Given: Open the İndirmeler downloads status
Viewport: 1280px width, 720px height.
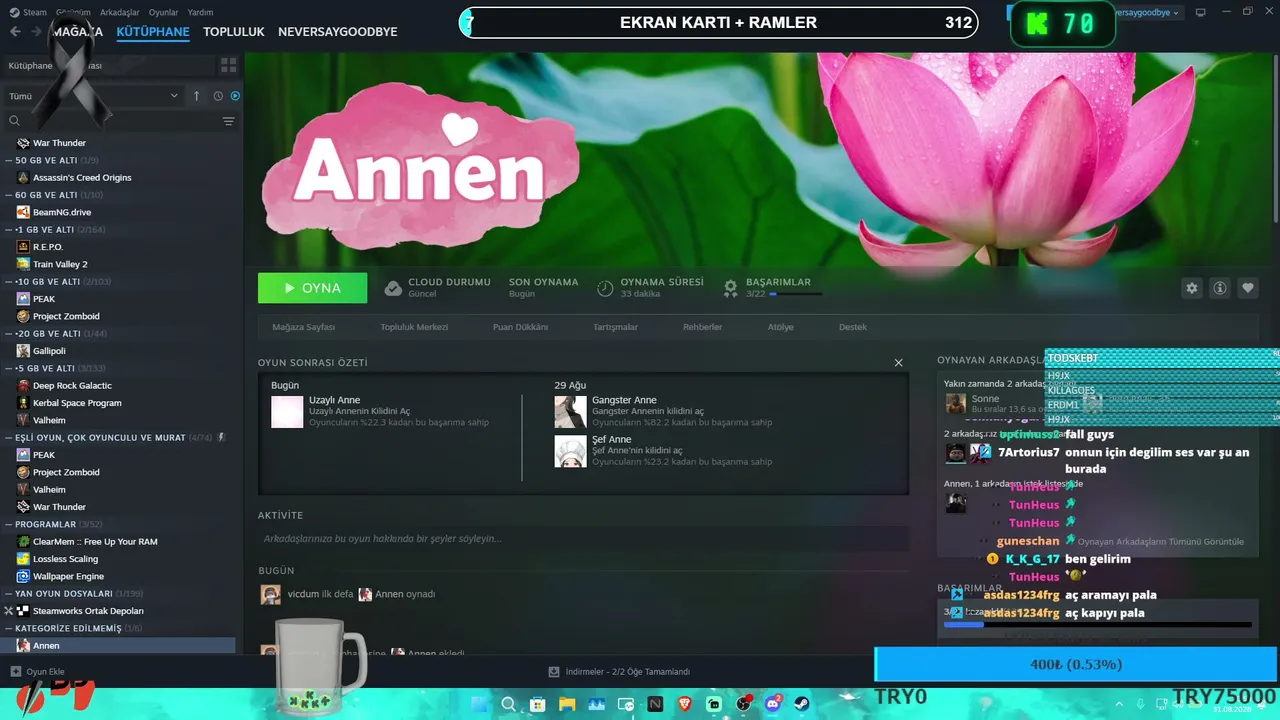Looking at the screenshot, I should [x=620, y=672].
